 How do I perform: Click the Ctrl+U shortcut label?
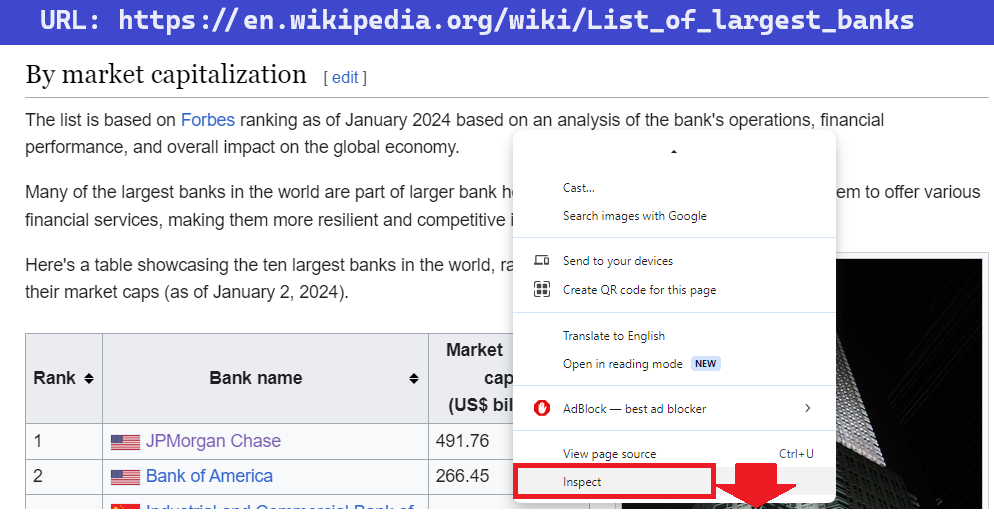pos(796,454)
